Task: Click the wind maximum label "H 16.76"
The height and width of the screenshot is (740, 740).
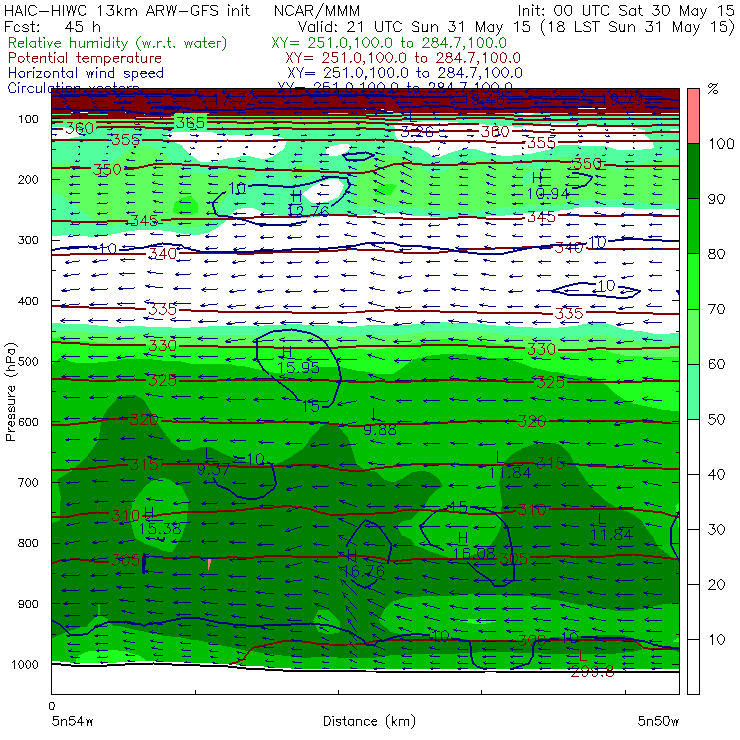Action: [x=363, y=563]
